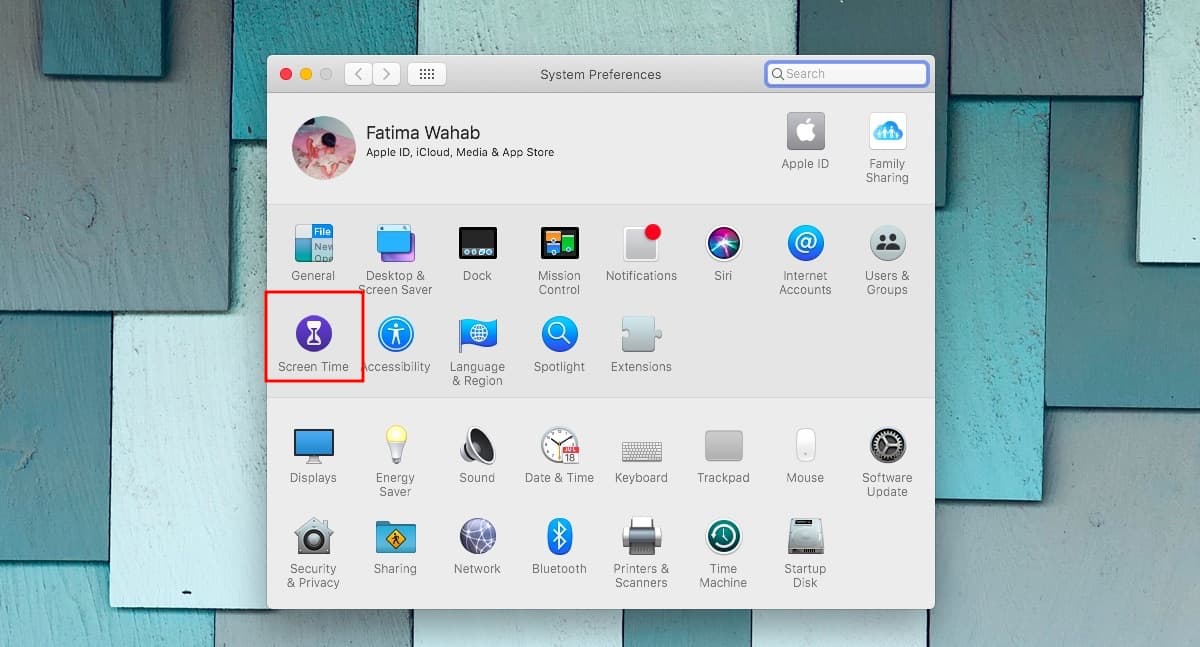Open Notifications preferences
This screenshot has height=647, width=1200.
tap(641, 243)
